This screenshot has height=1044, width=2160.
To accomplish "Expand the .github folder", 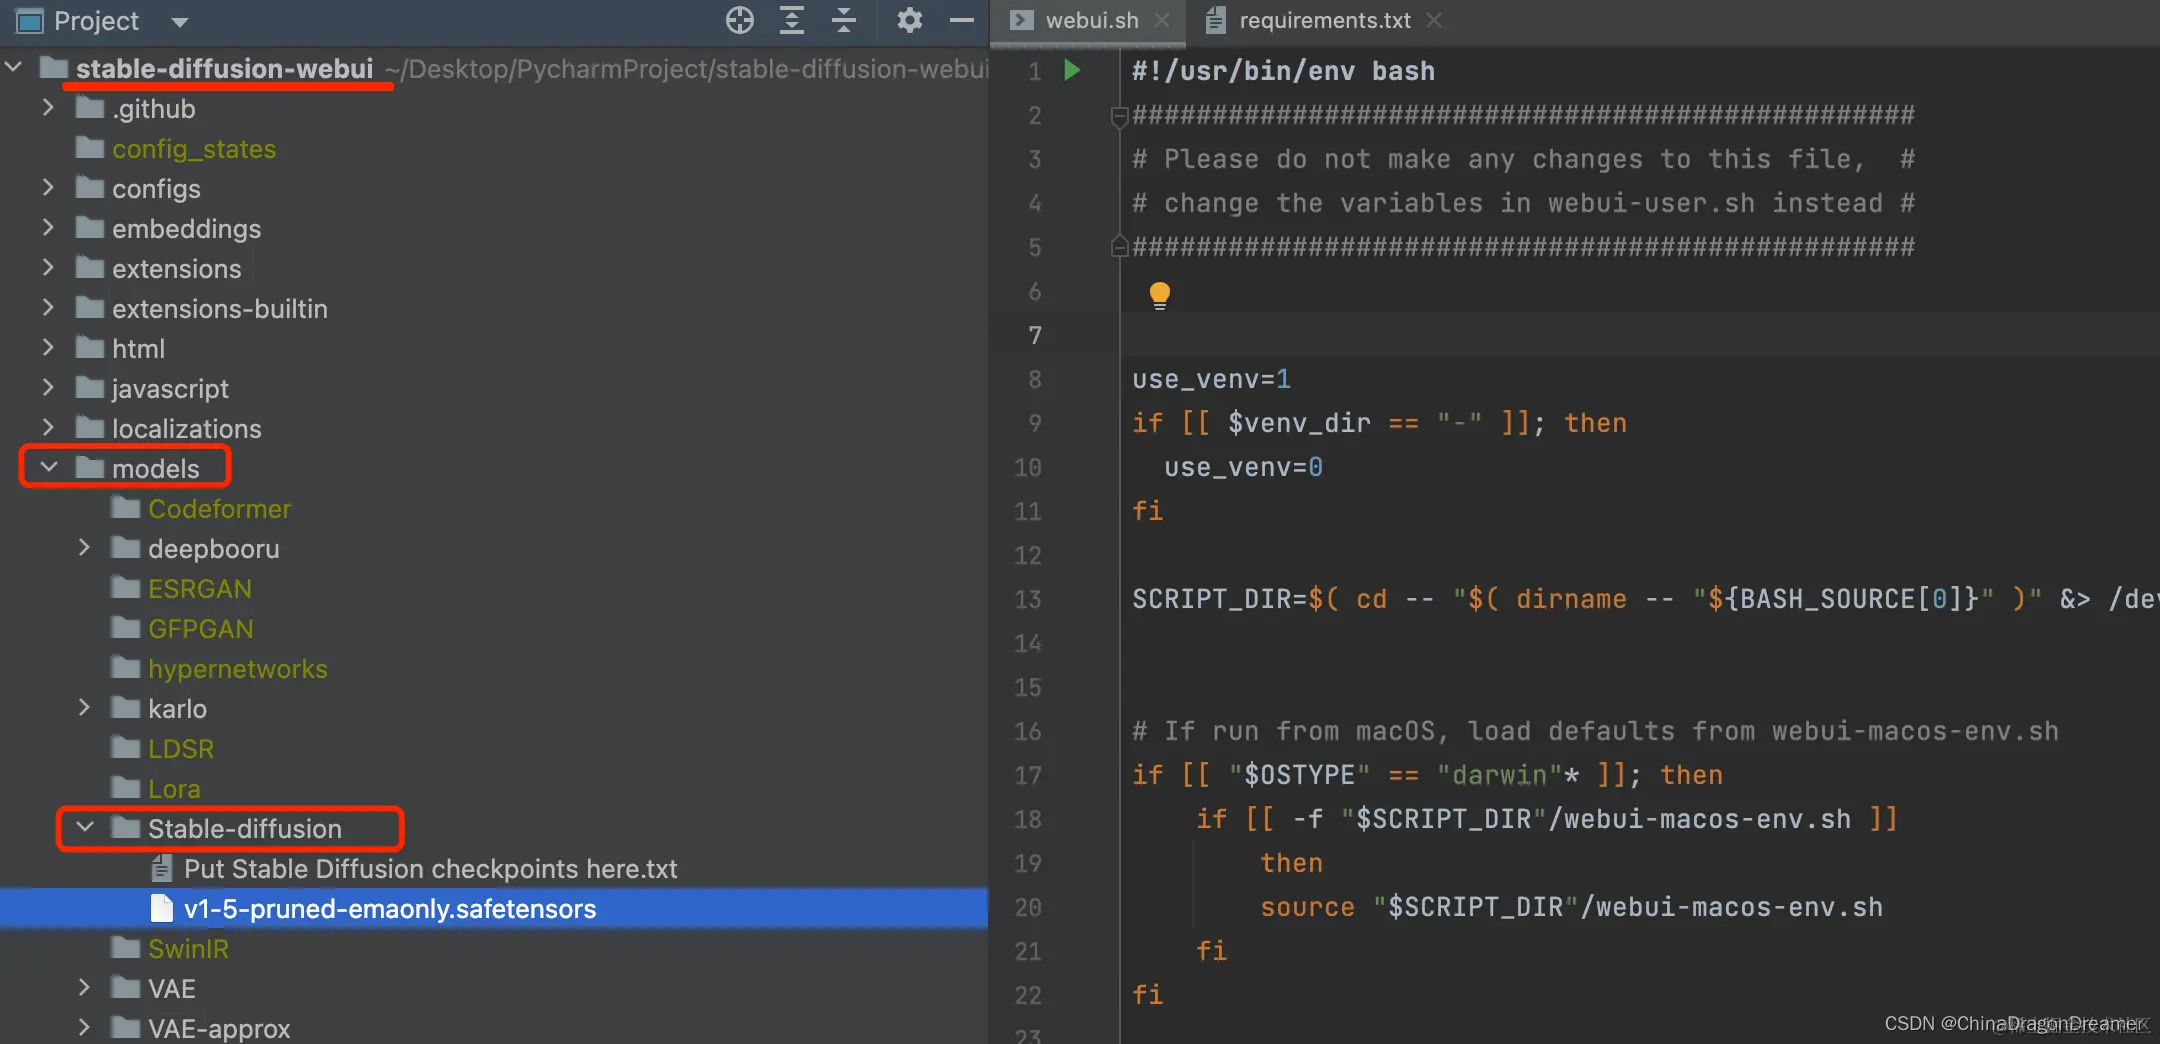I will pyautogui.click(x=48, y=108).
